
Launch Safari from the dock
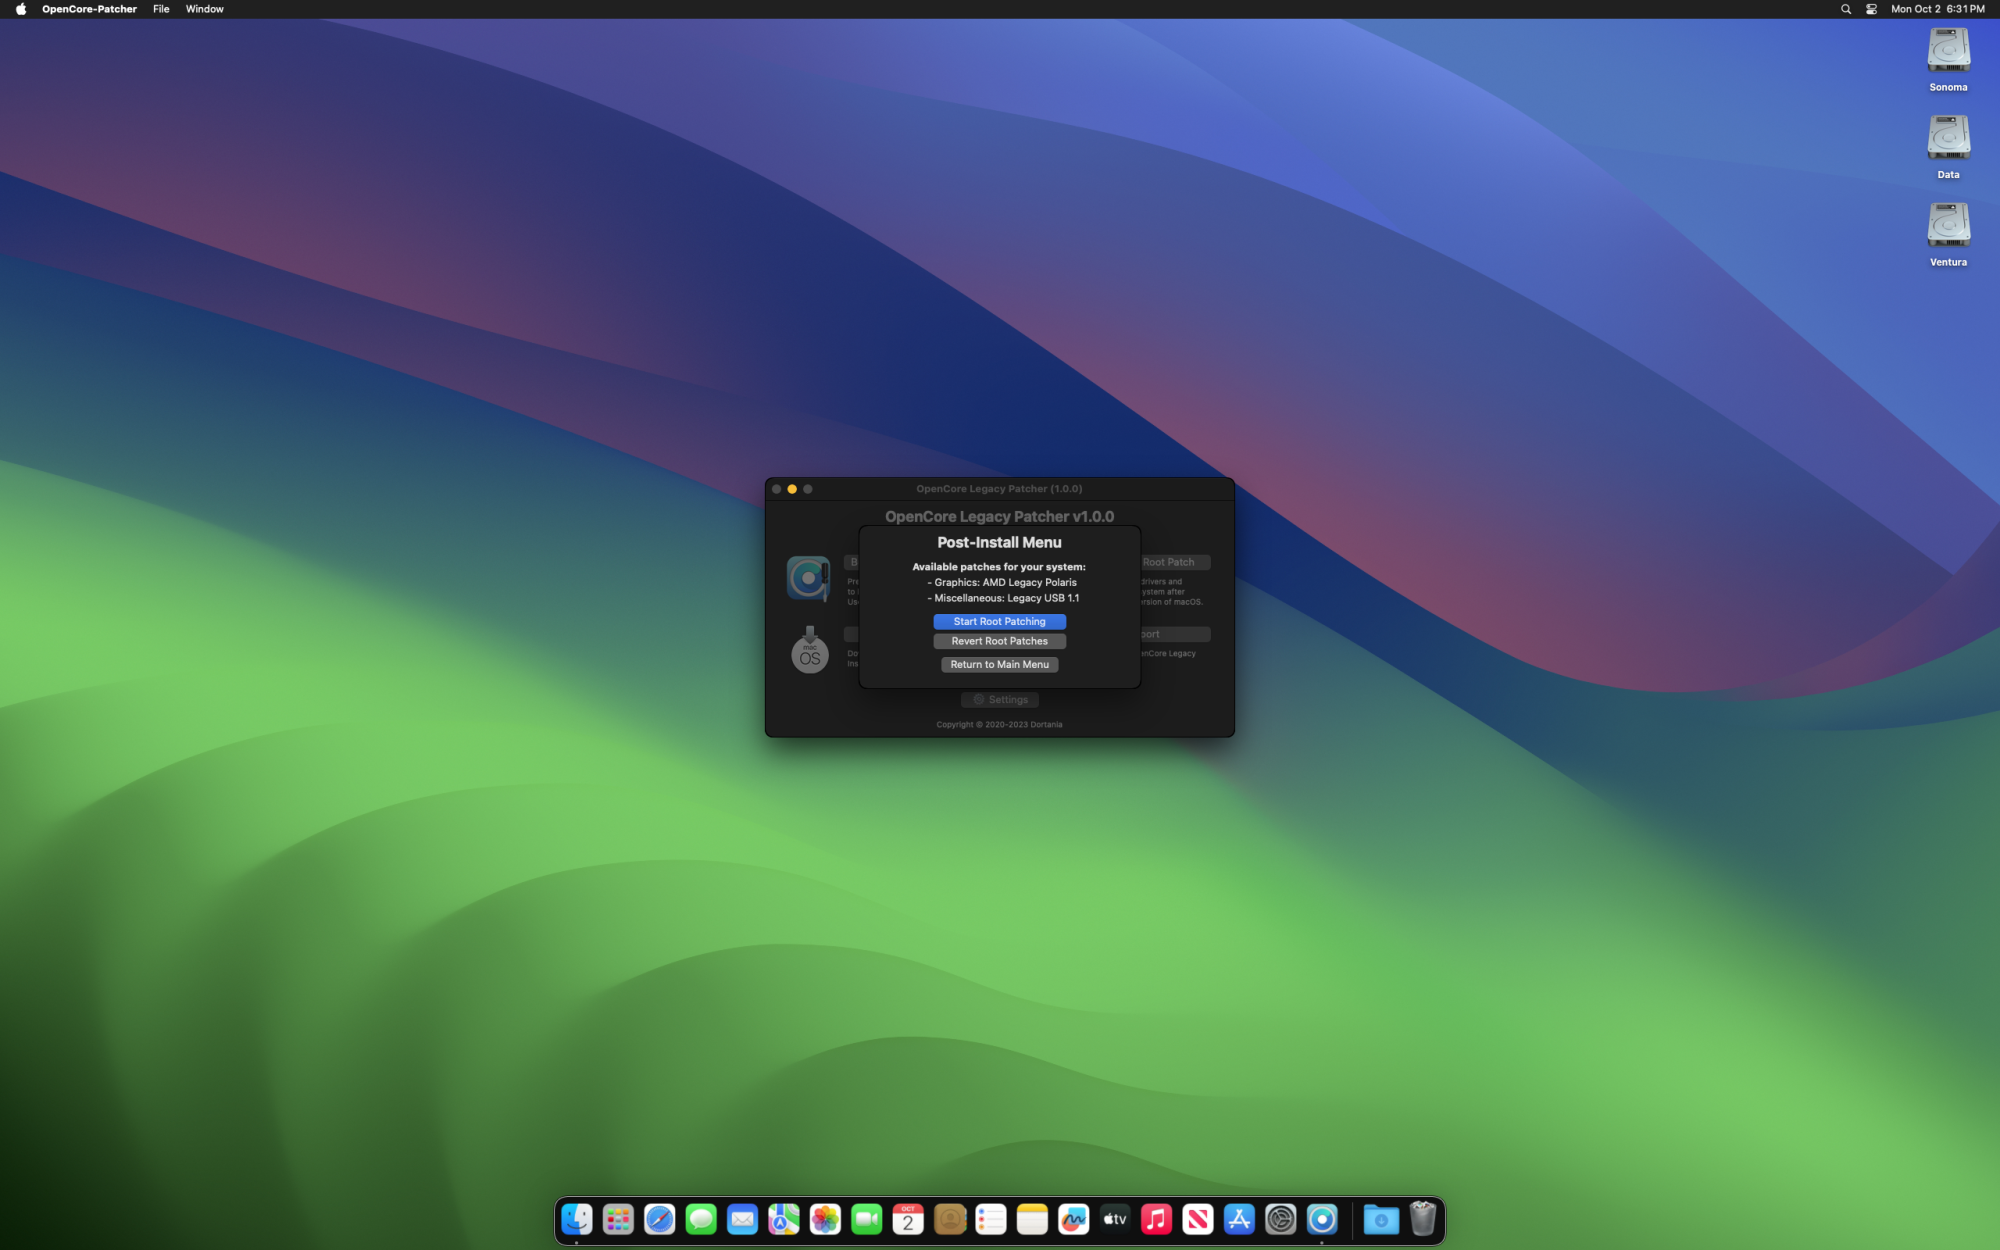click(x=659, y=1219)
